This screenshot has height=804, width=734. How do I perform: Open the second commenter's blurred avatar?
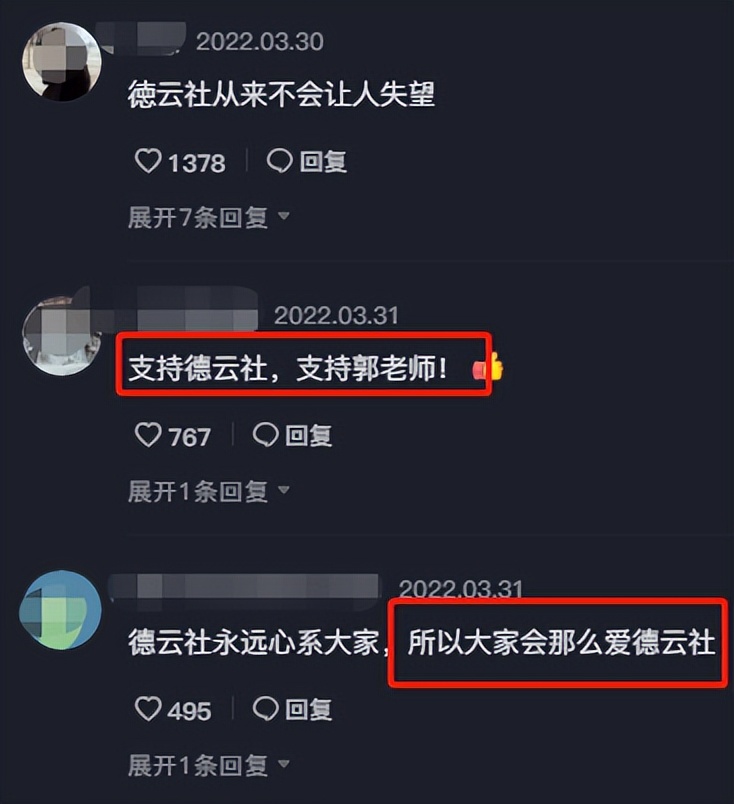(62, 335)
